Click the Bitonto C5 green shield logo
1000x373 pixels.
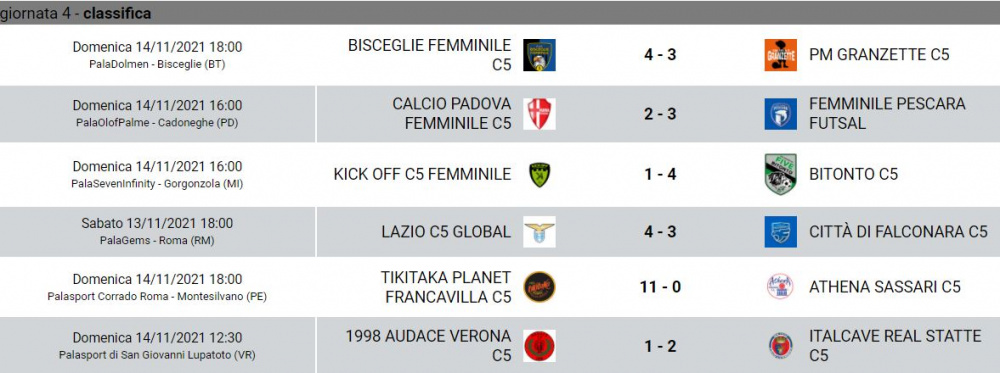click(x=781, y=174)
